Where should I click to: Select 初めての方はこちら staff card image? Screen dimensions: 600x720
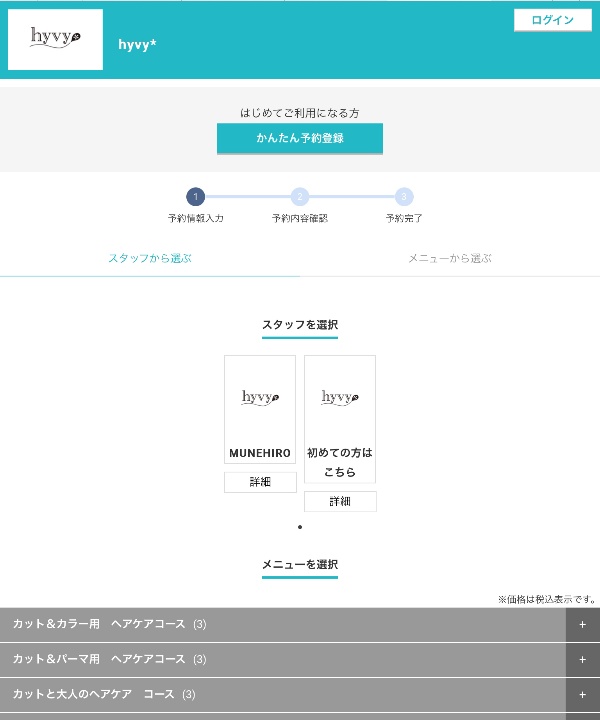(340, 398)
